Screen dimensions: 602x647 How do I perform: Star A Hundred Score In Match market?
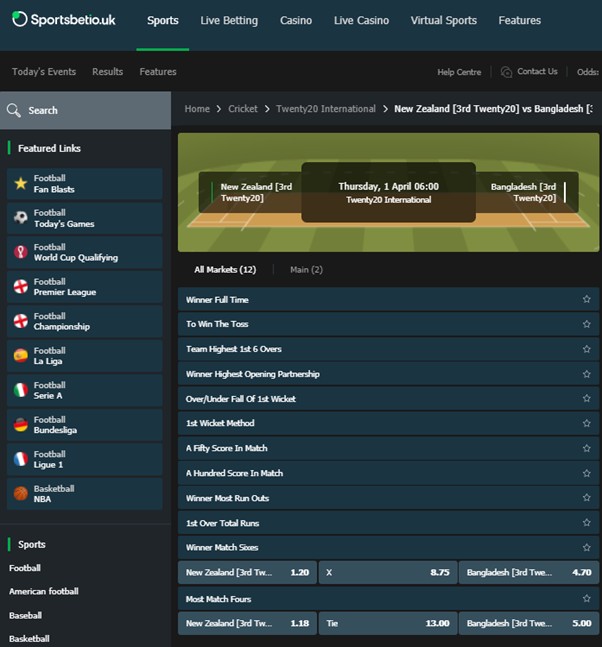[586, 473]
